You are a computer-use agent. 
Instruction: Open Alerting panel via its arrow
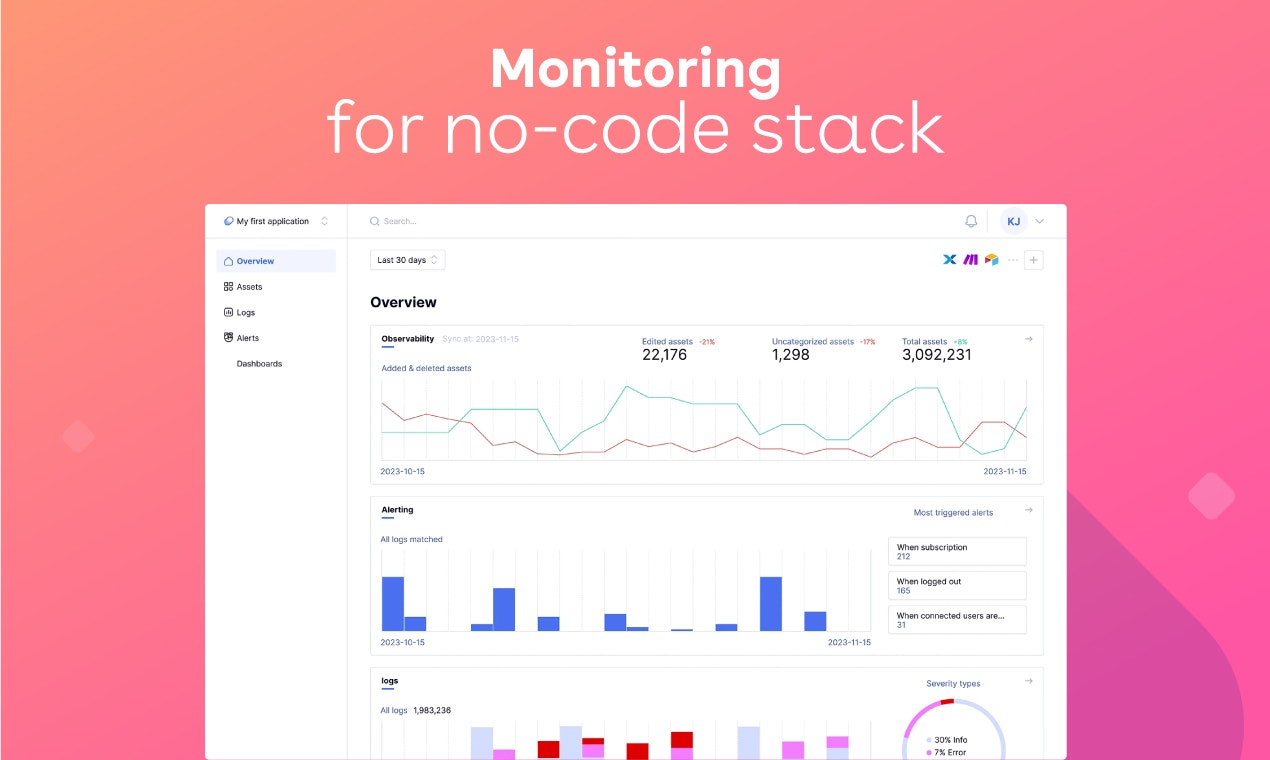[x=1028, y=510]
